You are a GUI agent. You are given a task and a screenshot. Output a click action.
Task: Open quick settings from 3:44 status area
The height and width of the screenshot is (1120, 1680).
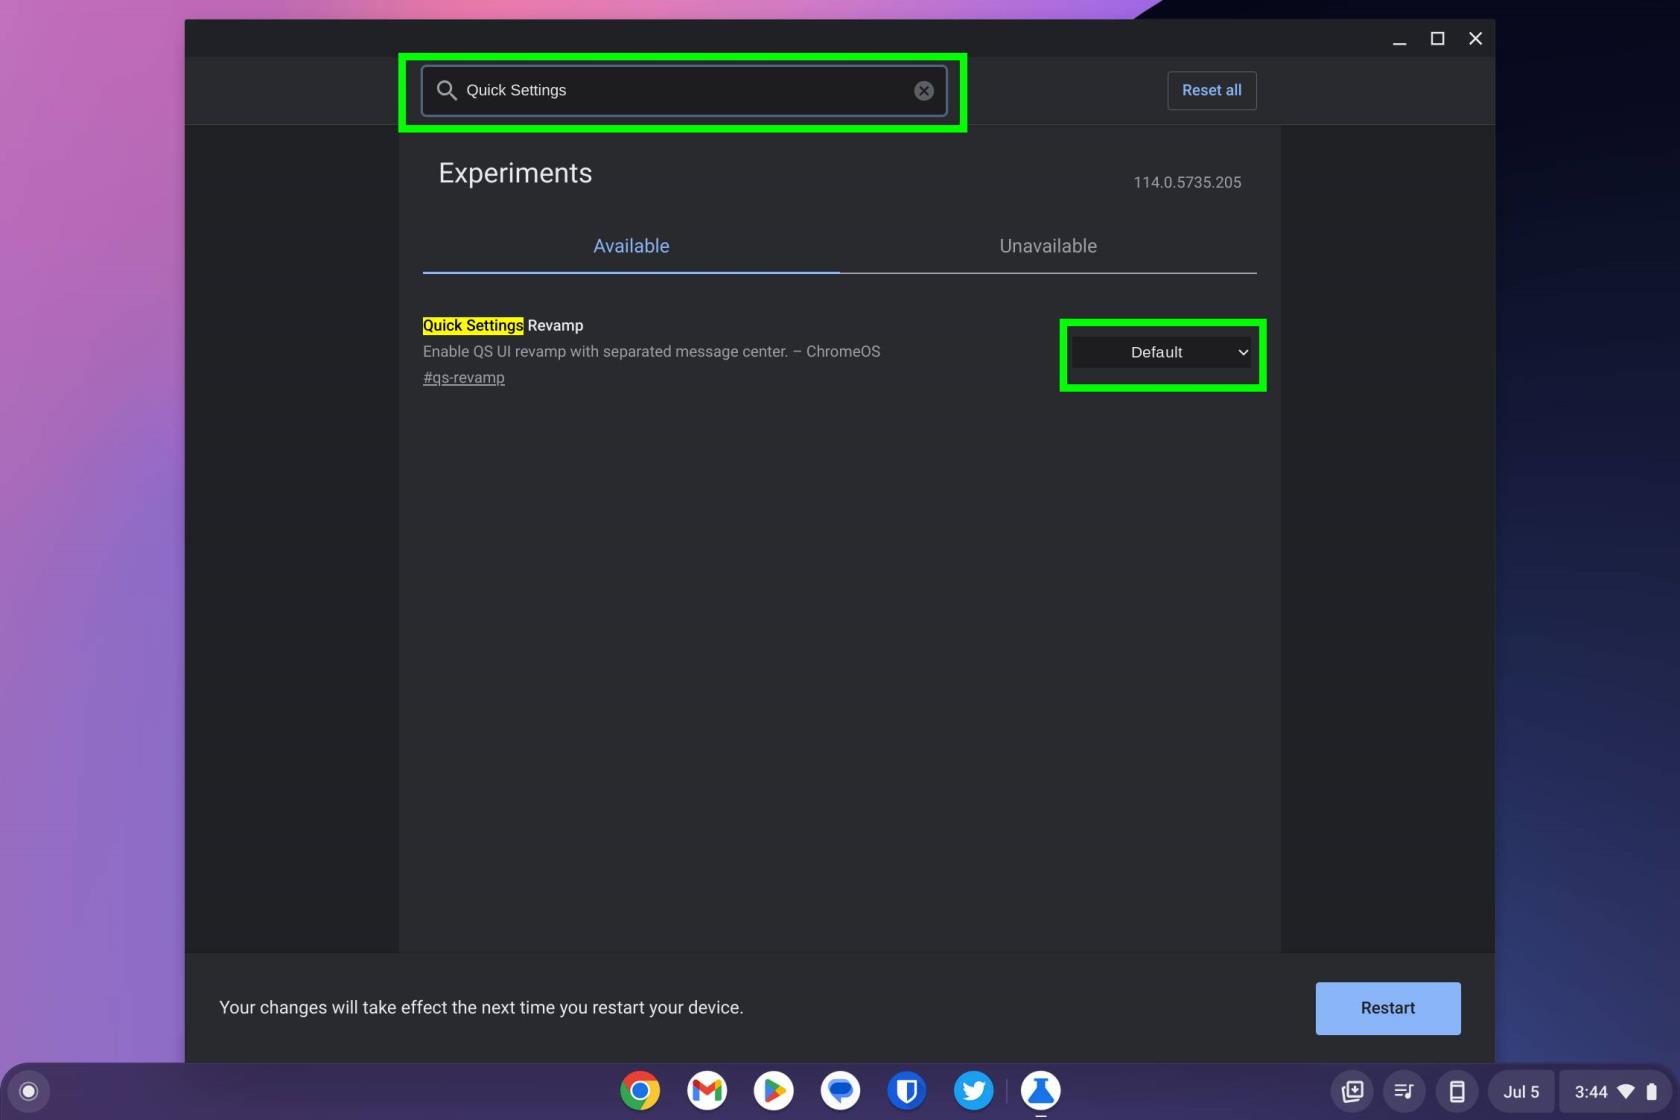point(1615,1091)
